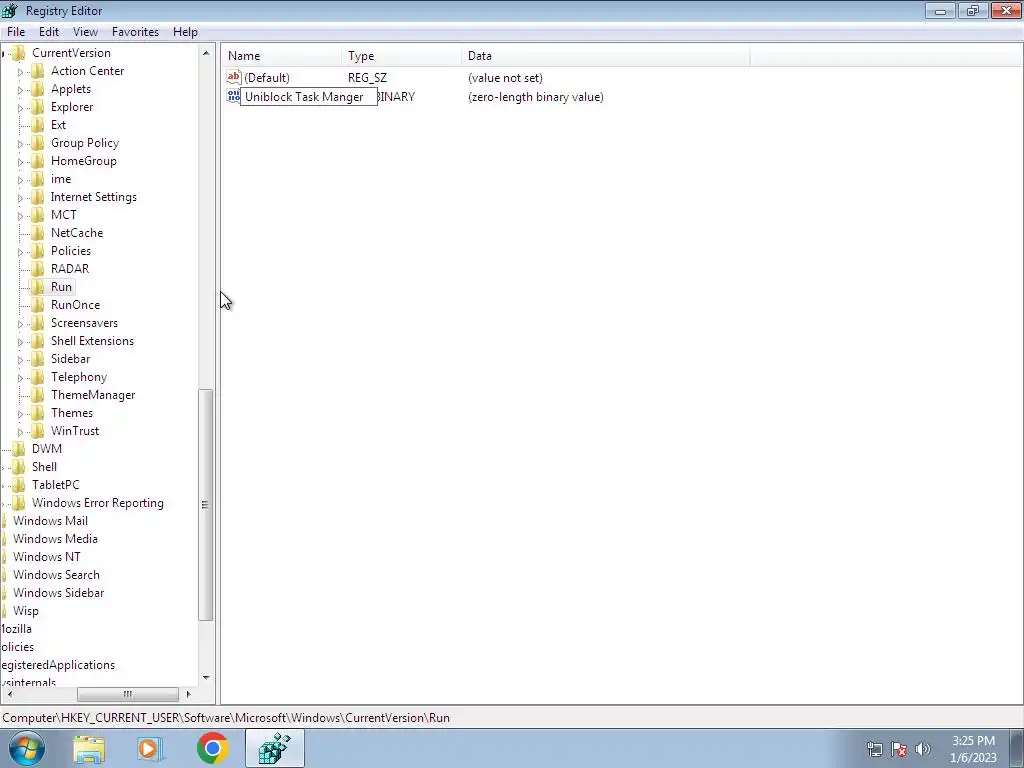Click the Sidebar folder icon
Screen dimensions: 1024x768
pyautogui.click(x=38, y=359)
